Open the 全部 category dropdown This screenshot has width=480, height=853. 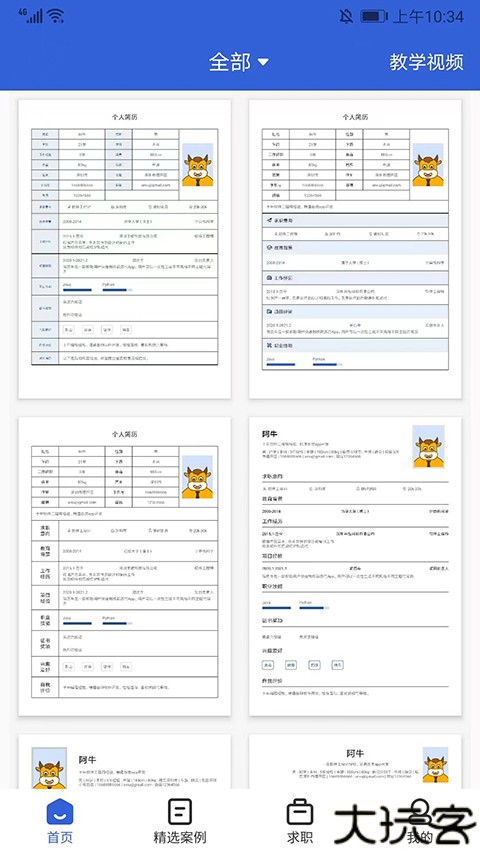coord(238,62)
